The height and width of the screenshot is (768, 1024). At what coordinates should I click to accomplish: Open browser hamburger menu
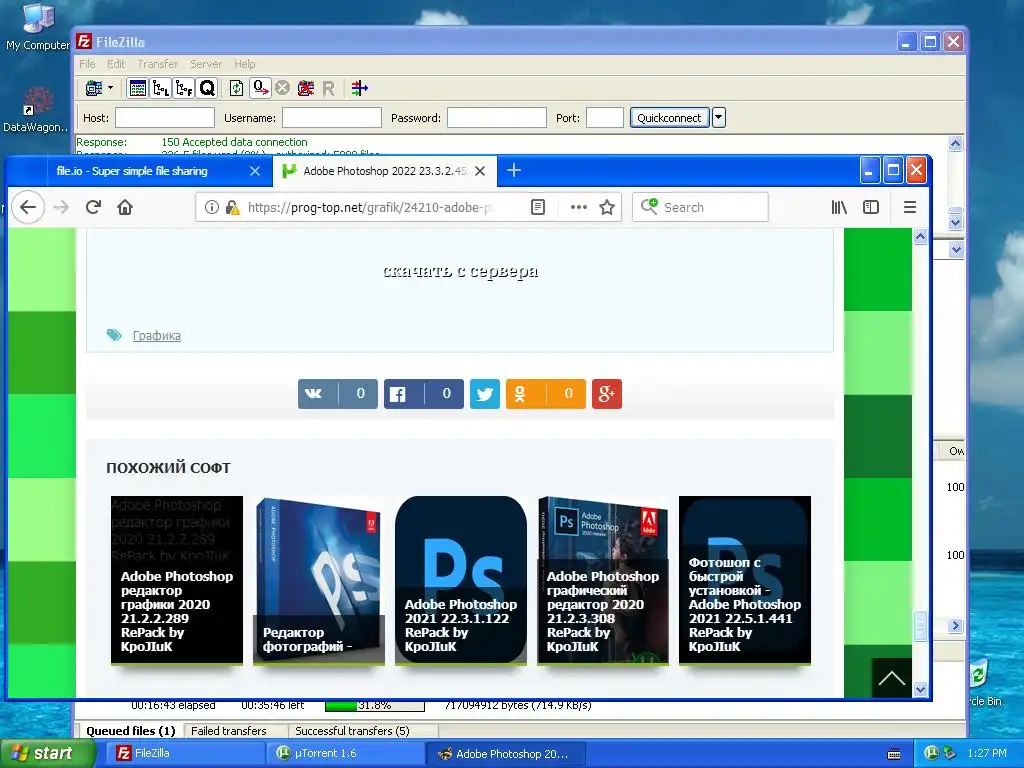click(x=910, y=207)
